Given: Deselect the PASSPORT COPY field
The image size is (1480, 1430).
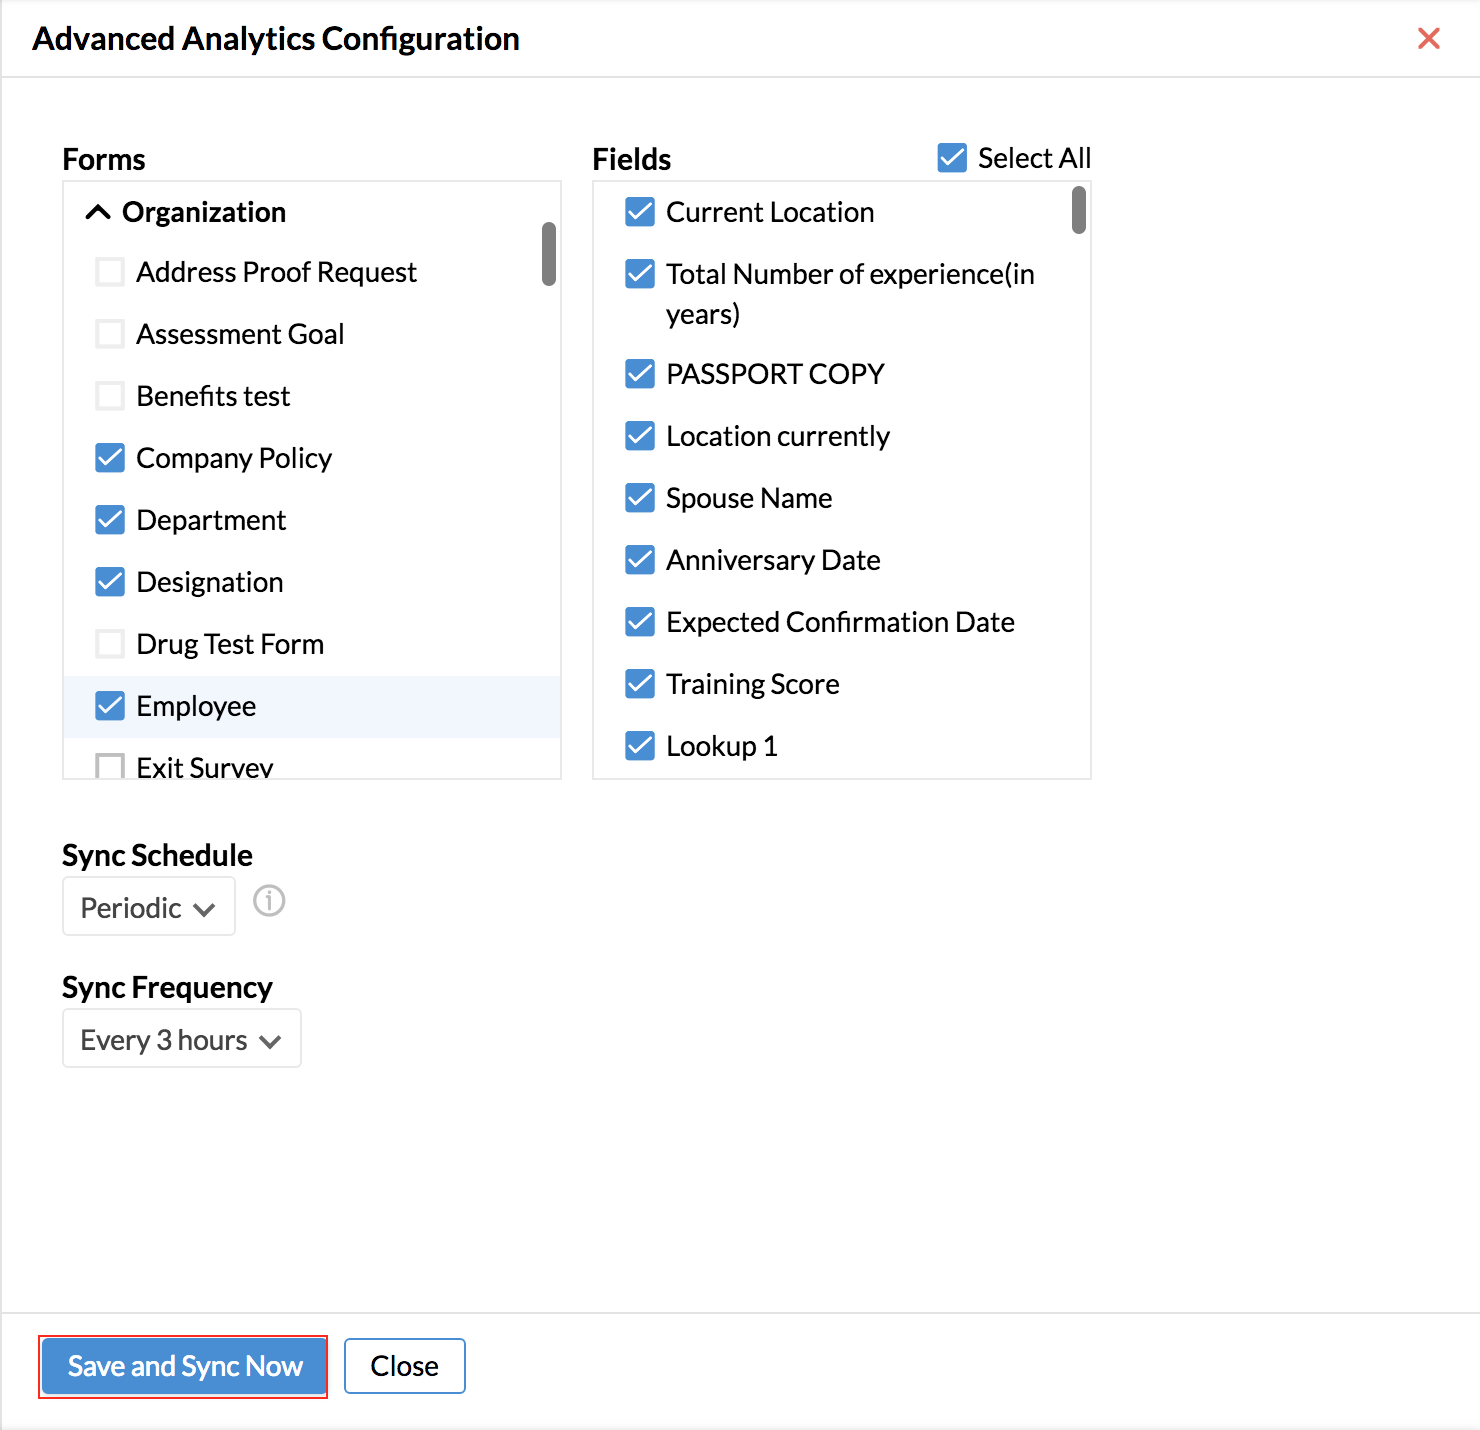Looking at the screenshot, I should [x=640, y=374].
